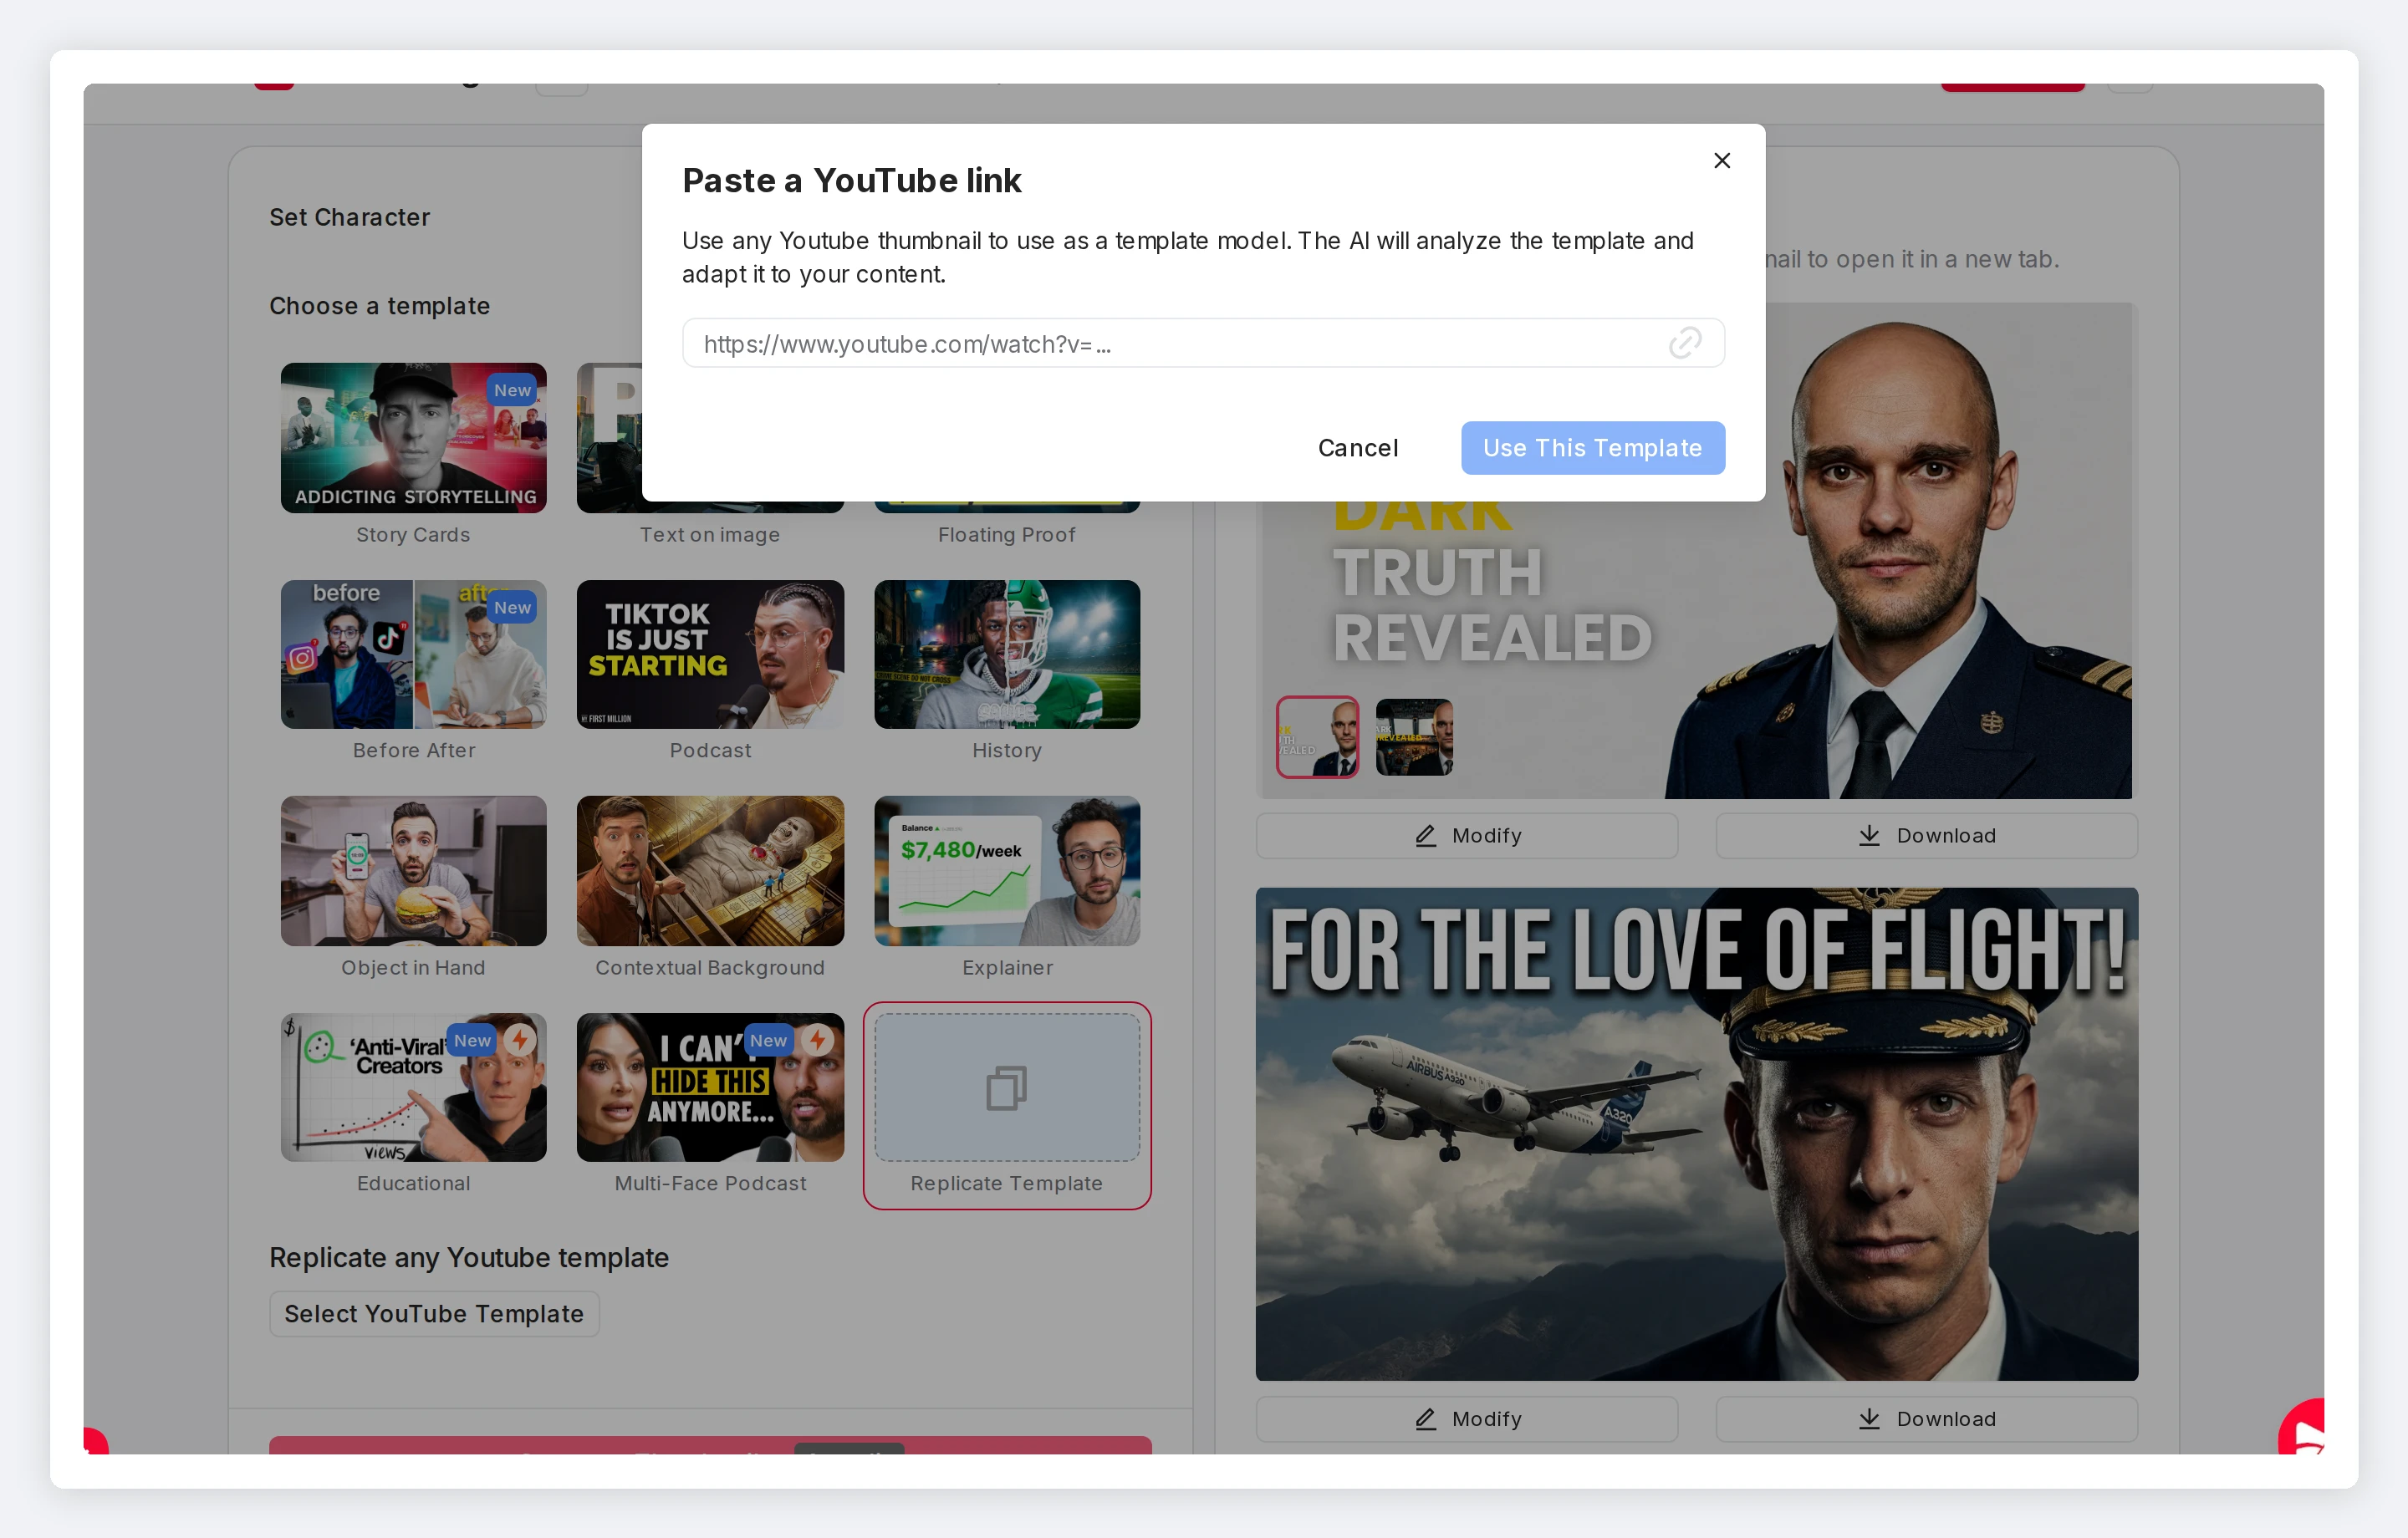This screenshot has width=2408, height=1538.
Task: Choose the Multi-Face Podcast template
Action: pos(709,1087)
